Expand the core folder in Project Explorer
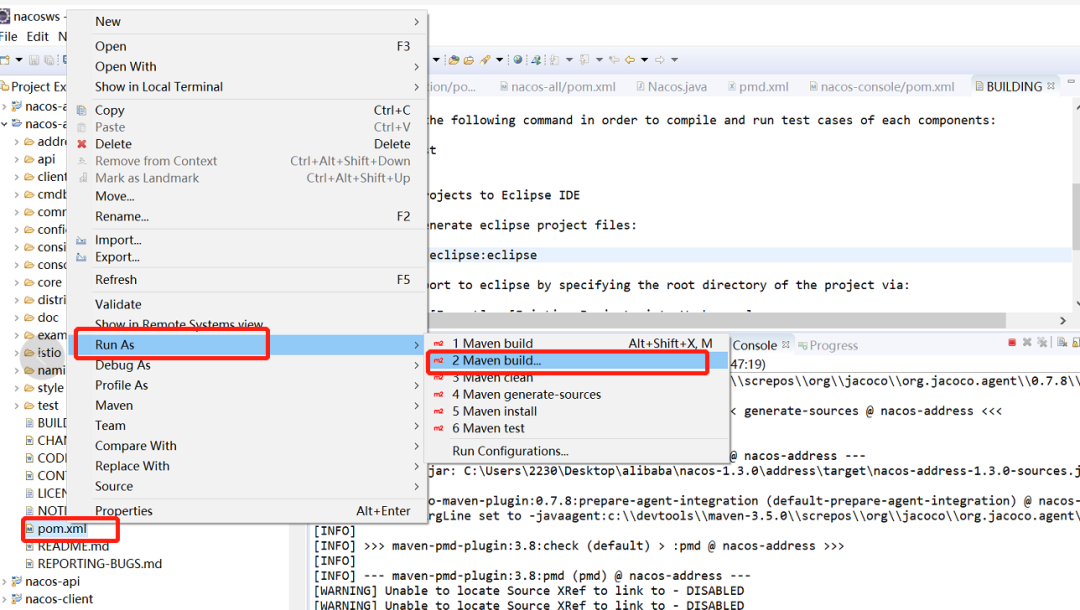Screen dimensions: 1080x610 (17, 282)
